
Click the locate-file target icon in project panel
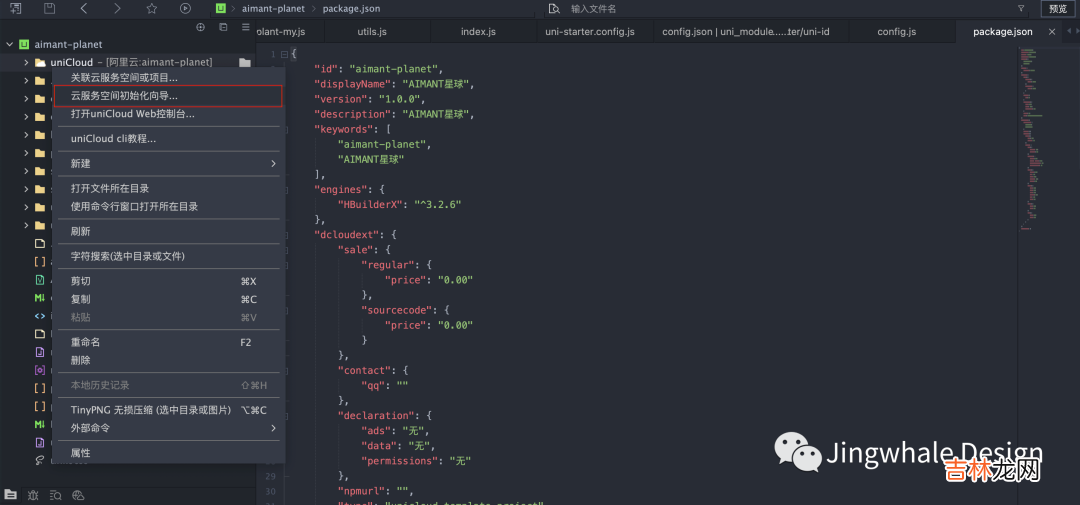pos(200,27)
